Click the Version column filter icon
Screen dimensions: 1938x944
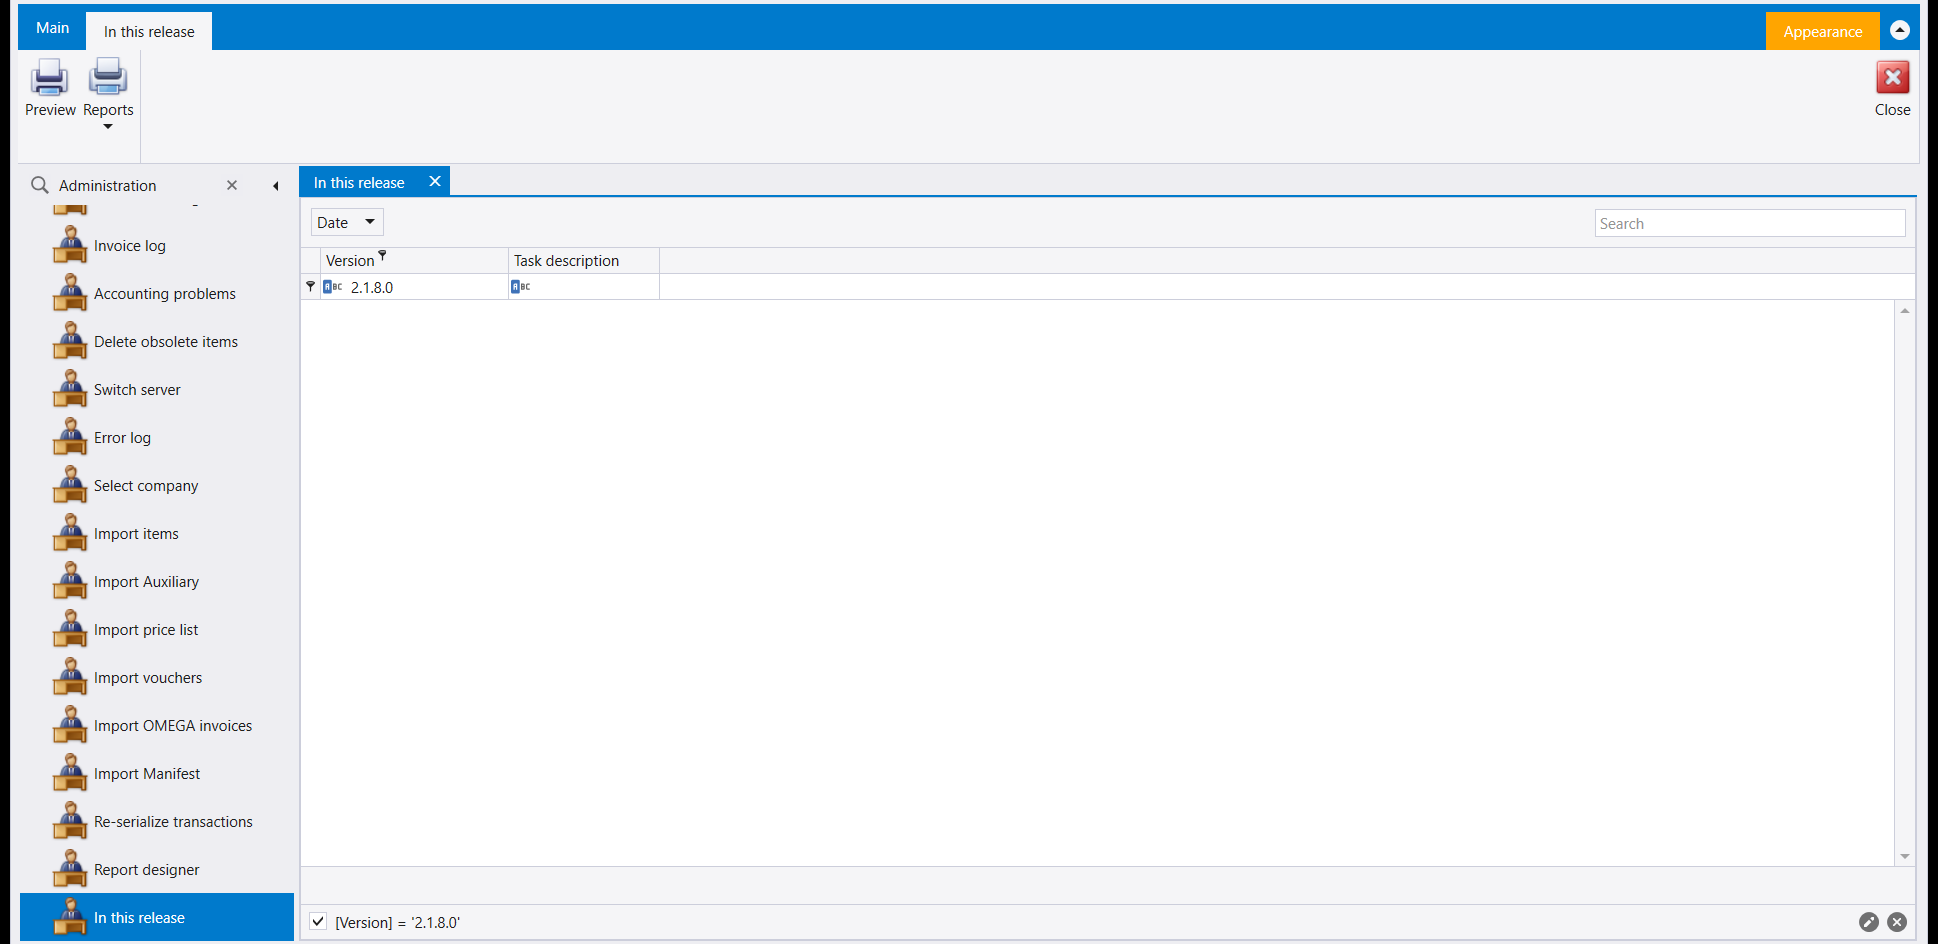pos(382,256)
